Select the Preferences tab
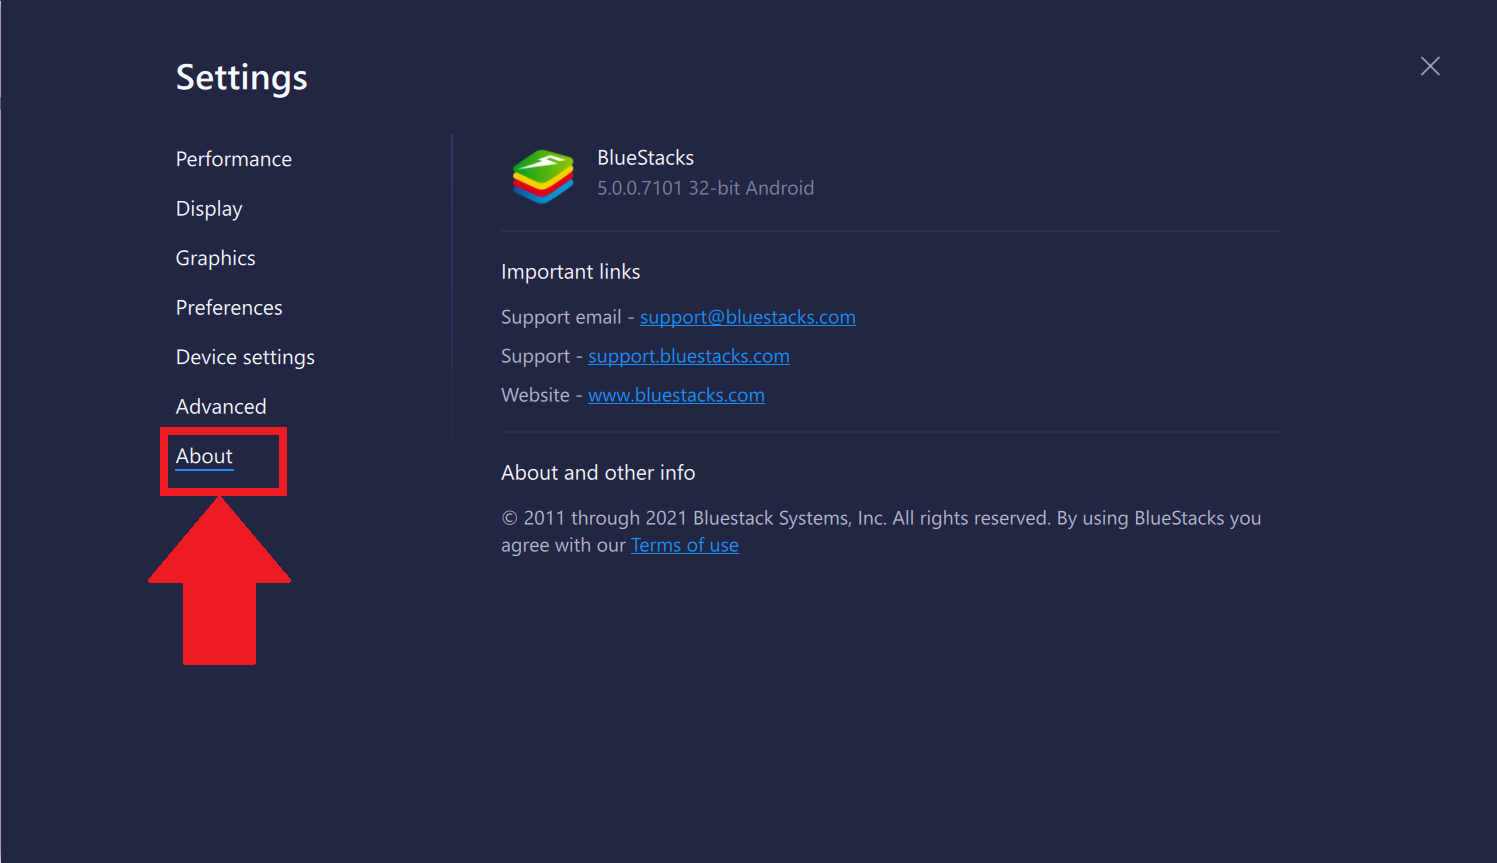 (229, 308)
